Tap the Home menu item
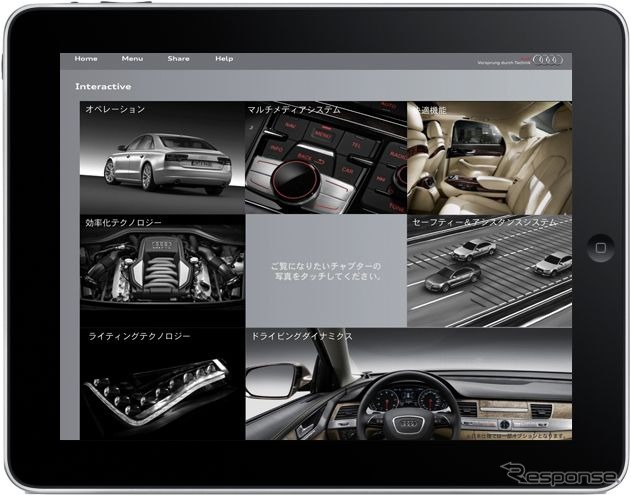The width and height of the screenshot is (631, 496). pos(86,59)
